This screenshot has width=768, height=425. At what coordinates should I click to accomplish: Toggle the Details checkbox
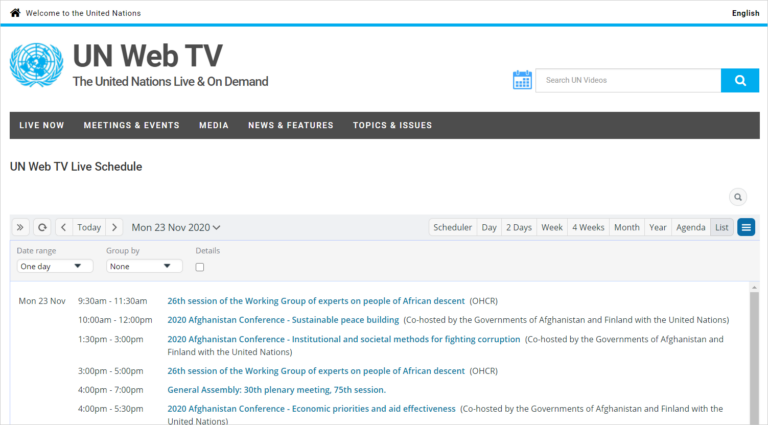click(x=200, y=267)
